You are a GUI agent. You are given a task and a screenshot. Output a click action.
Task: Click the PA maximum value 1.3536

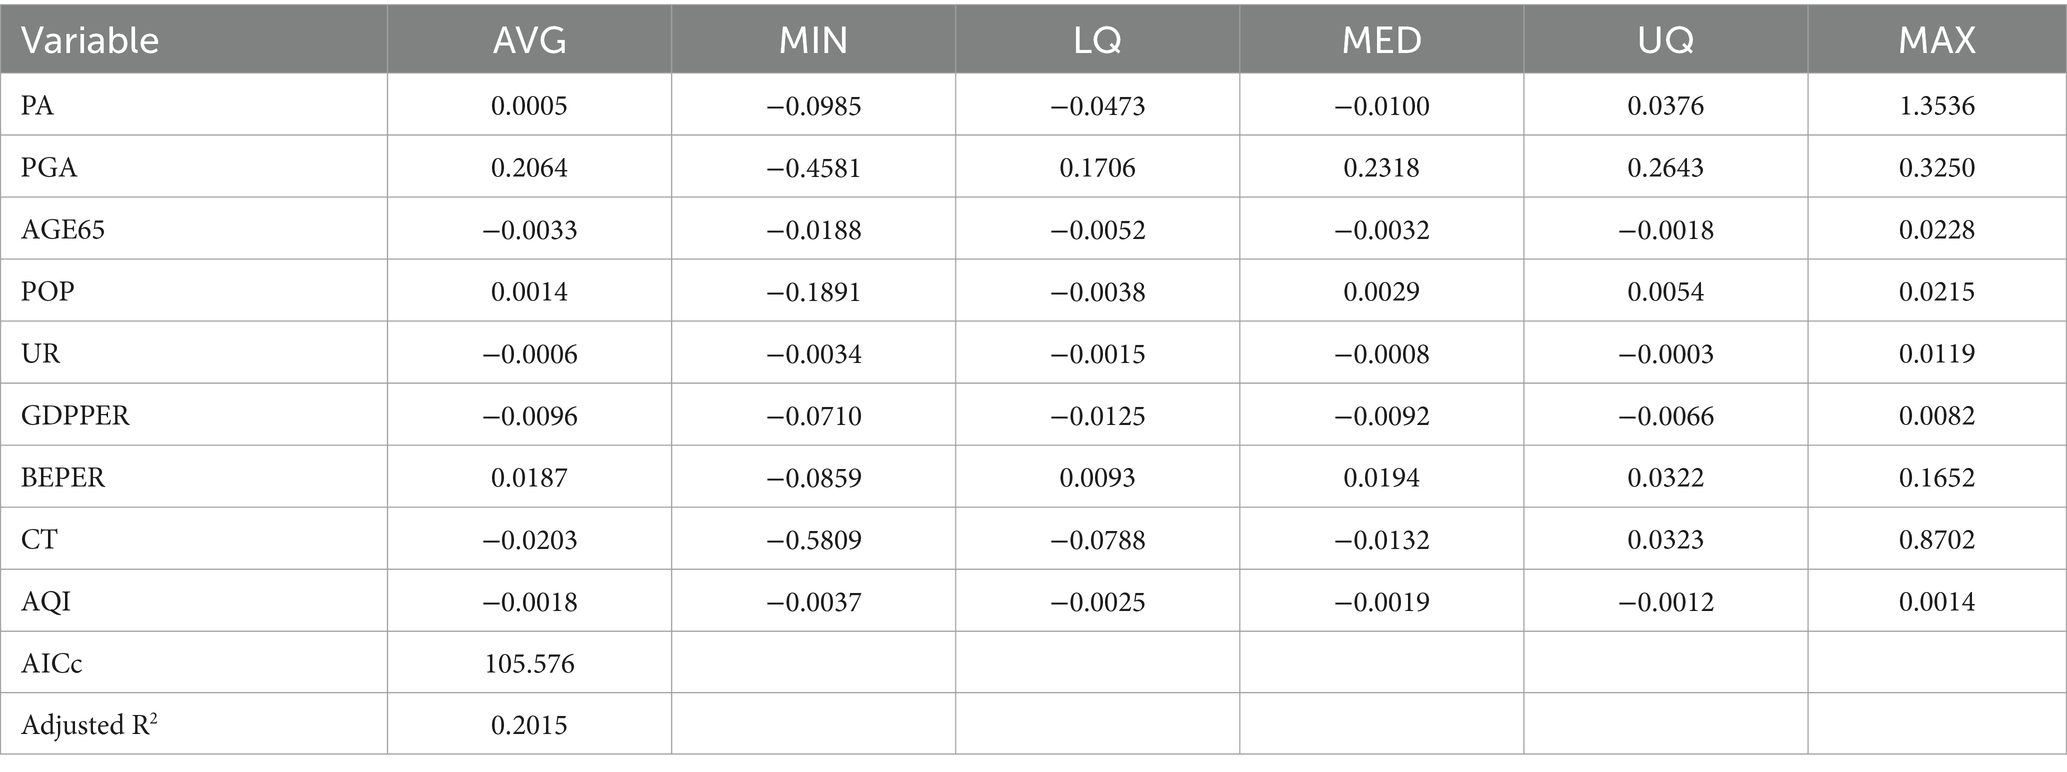[x=1937, y=105]
